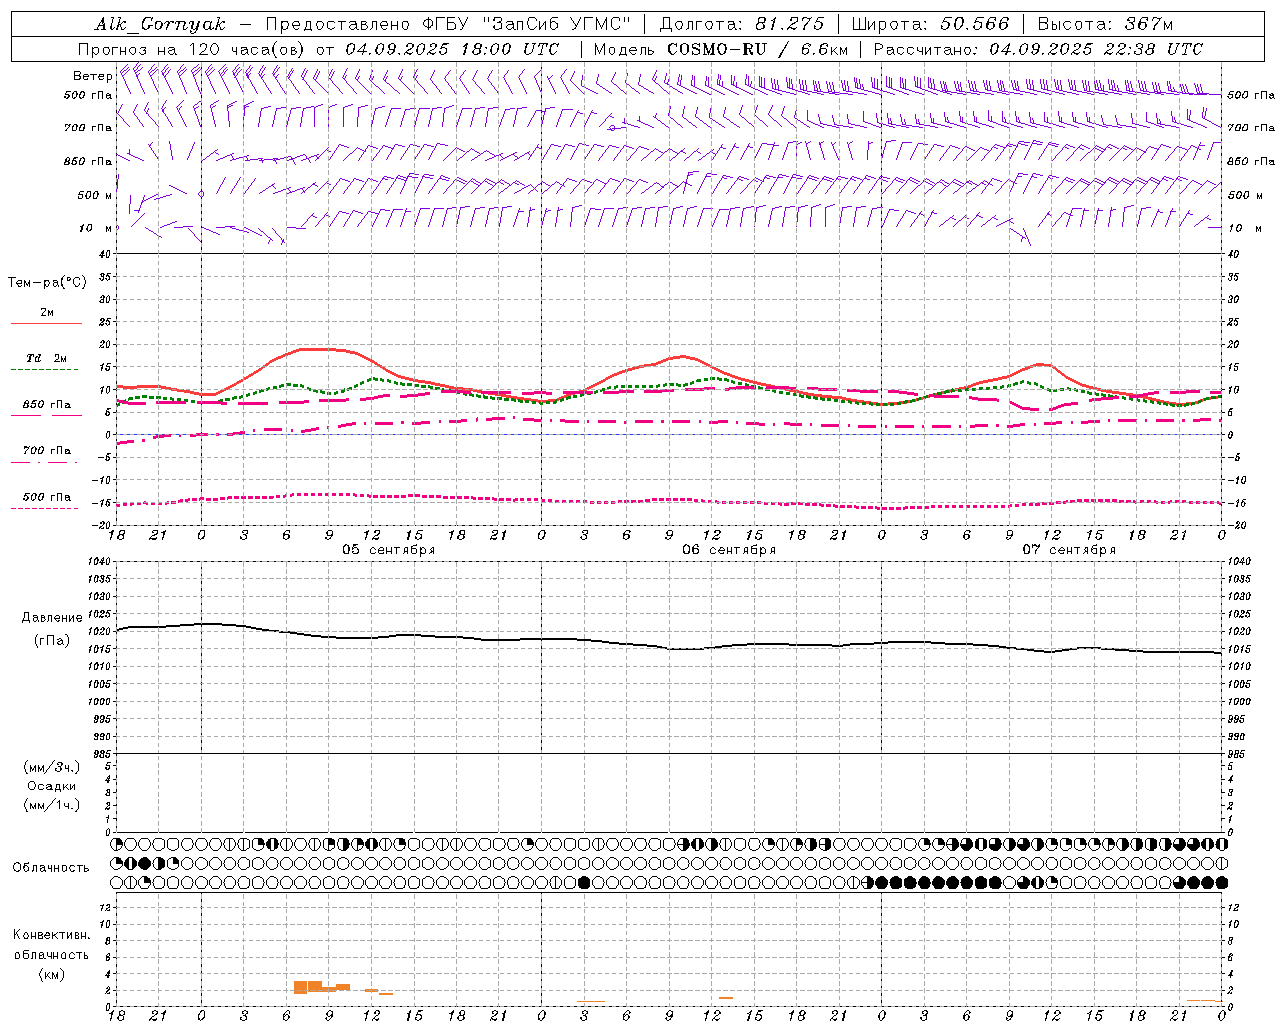
Task: Click the 'Облачность' cloud cover label
Action: point(51,868)
